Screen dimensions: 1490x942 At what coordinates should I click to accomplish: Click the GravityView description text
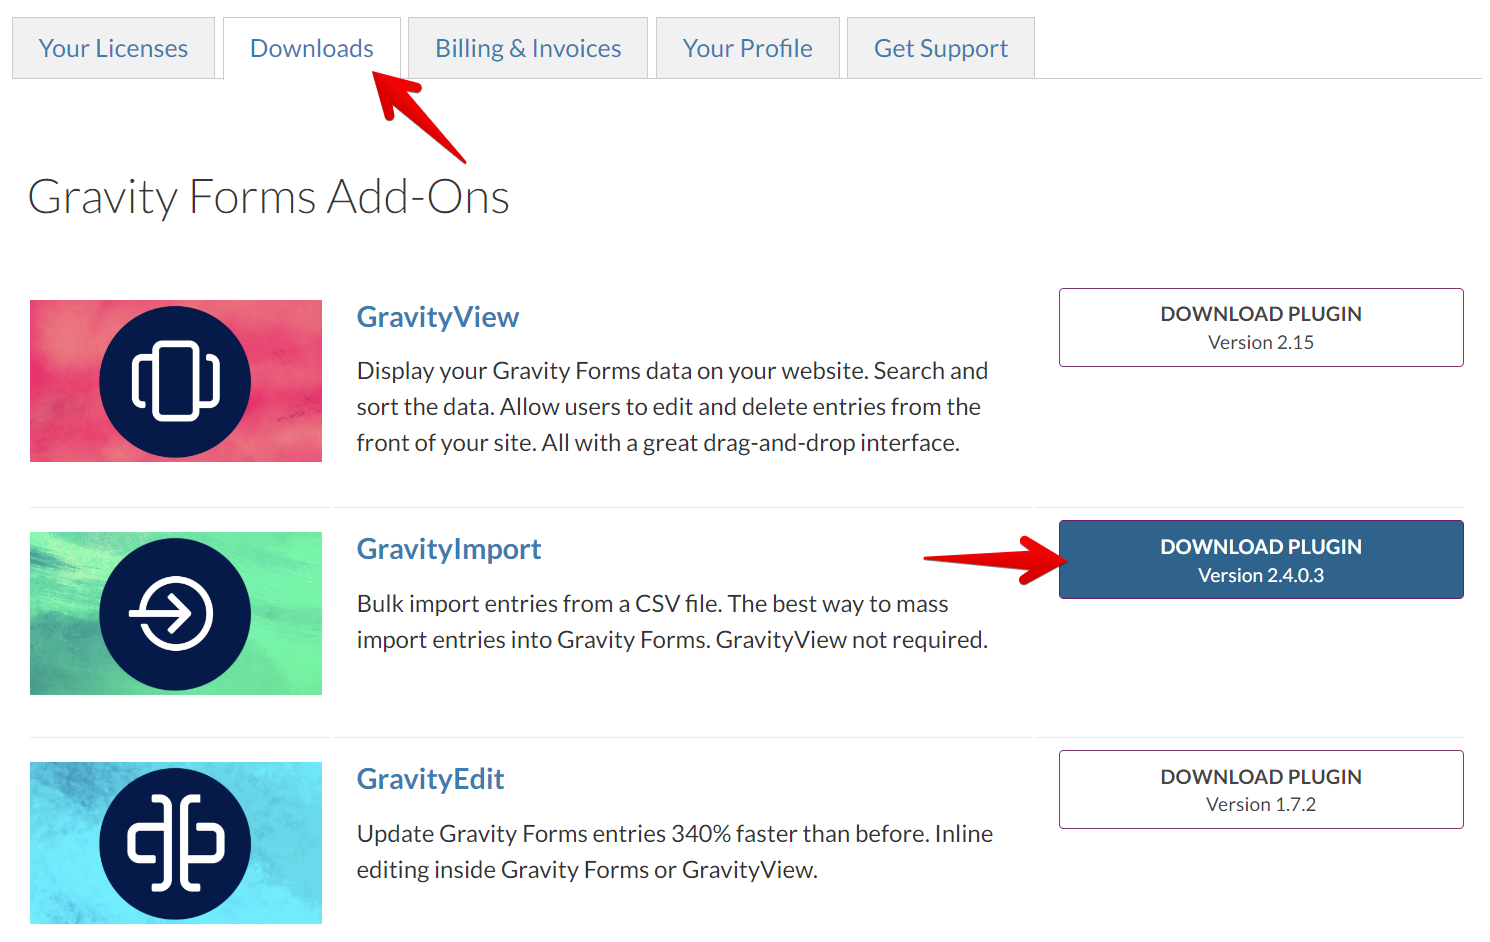point(671,407)
